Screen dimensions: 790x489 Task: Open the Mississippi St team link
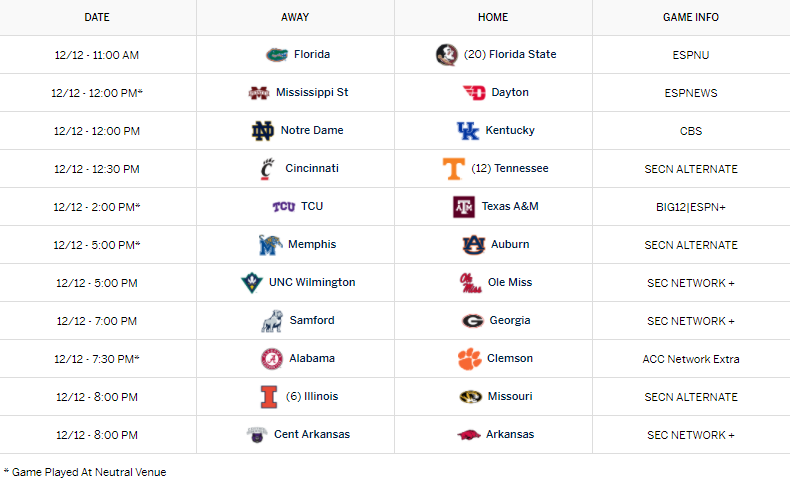pyautogui.click(x=312, y=93)
